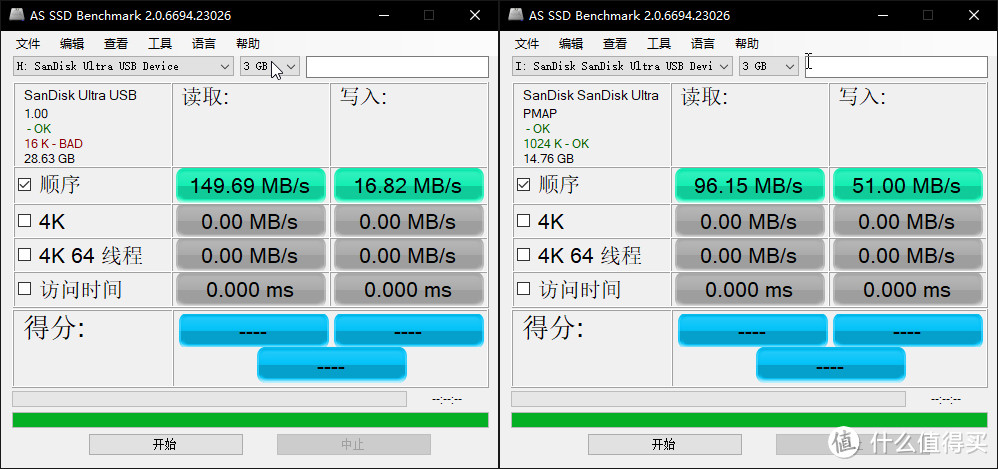Open 工具 menu in right window

click(659, 44)
